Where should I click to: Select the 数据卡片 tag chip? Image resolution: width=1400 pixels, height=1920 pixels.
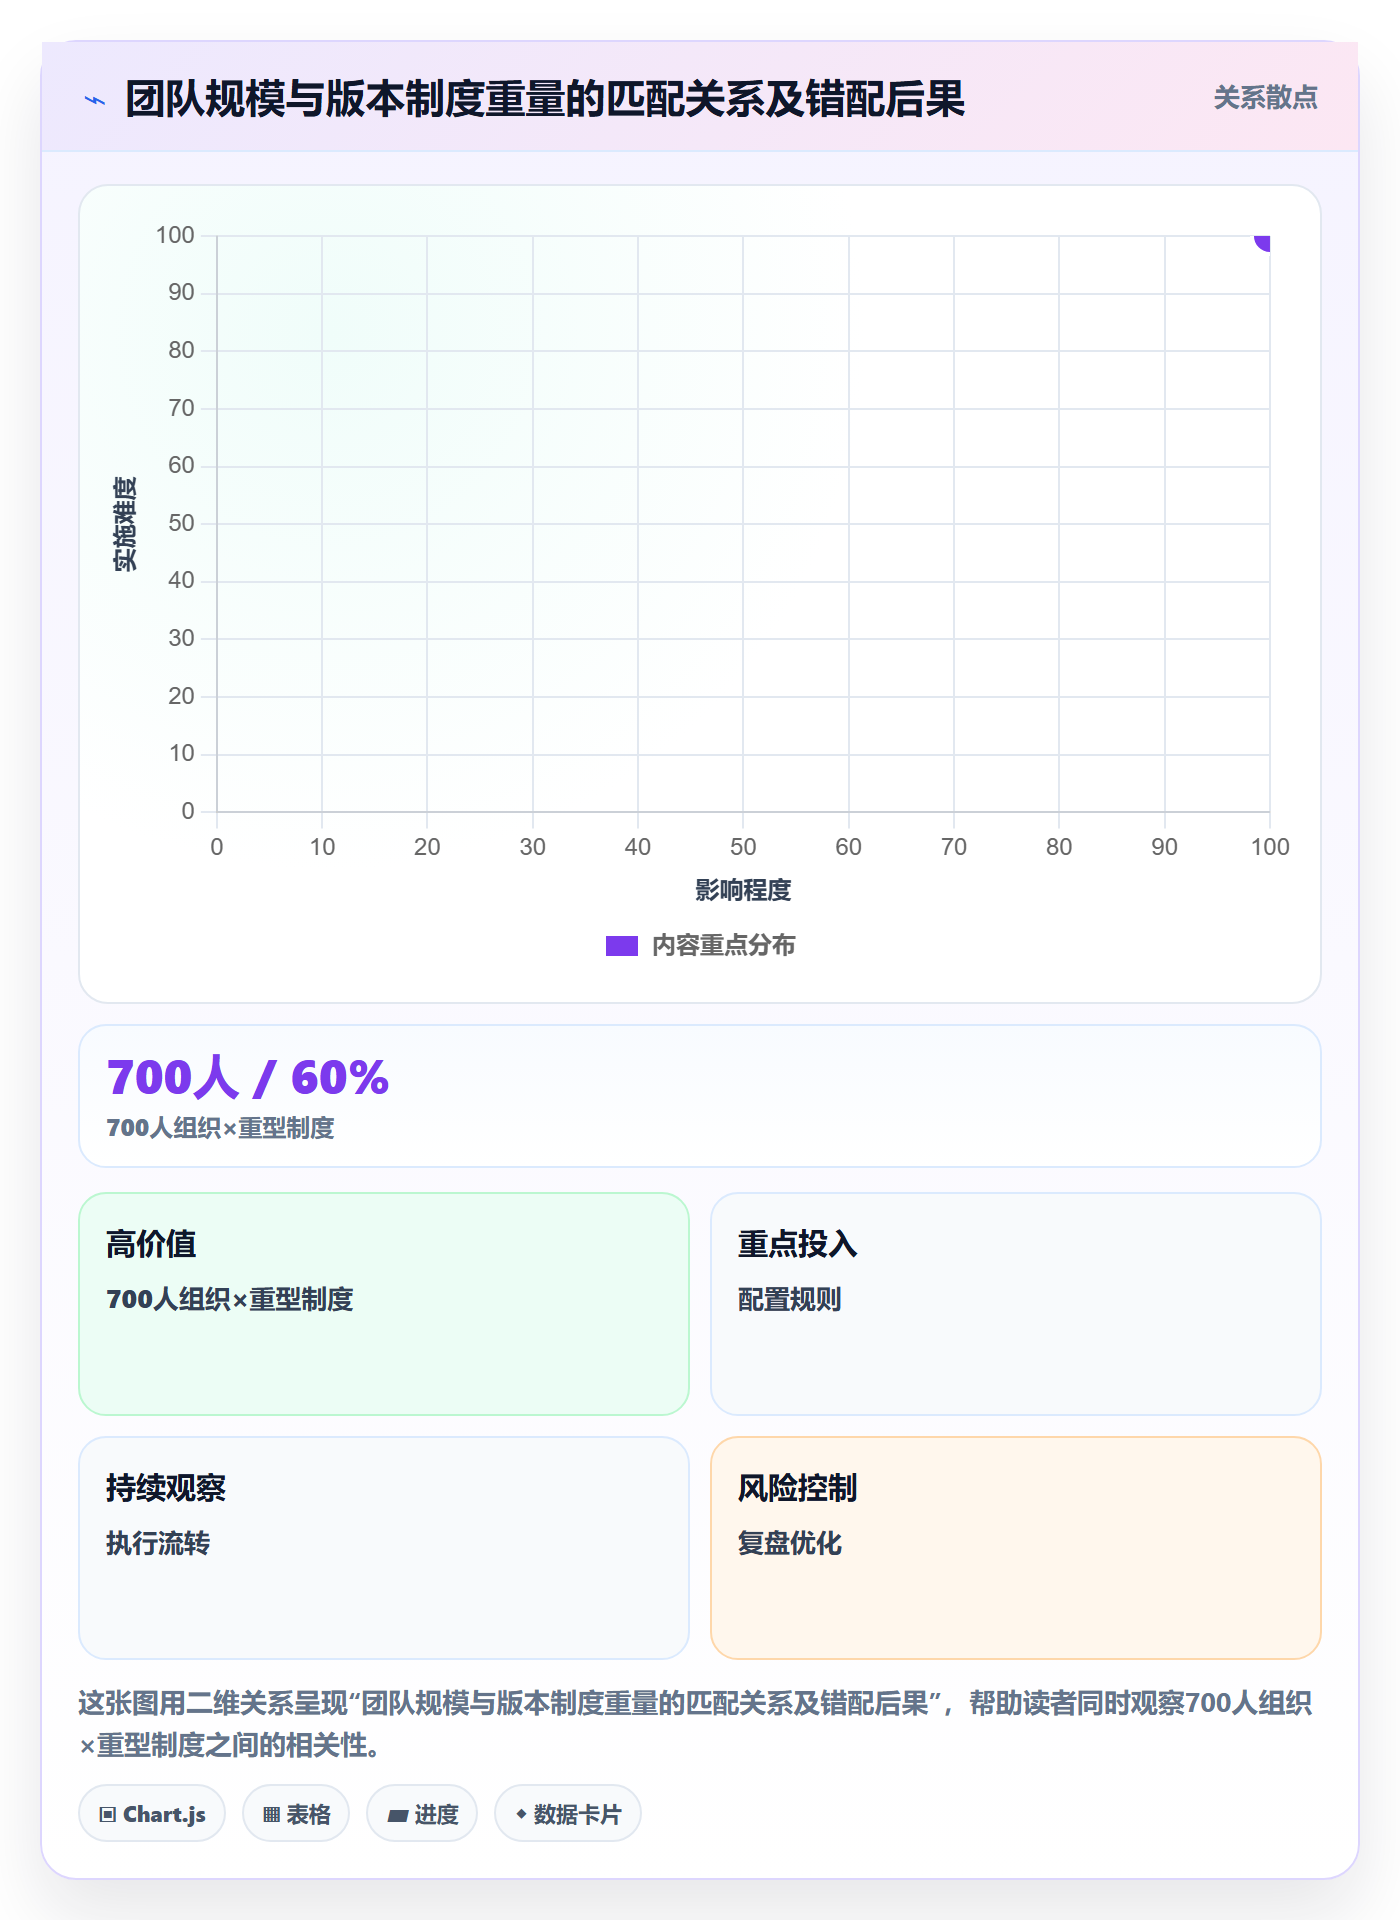click(x=568, y=1814)
